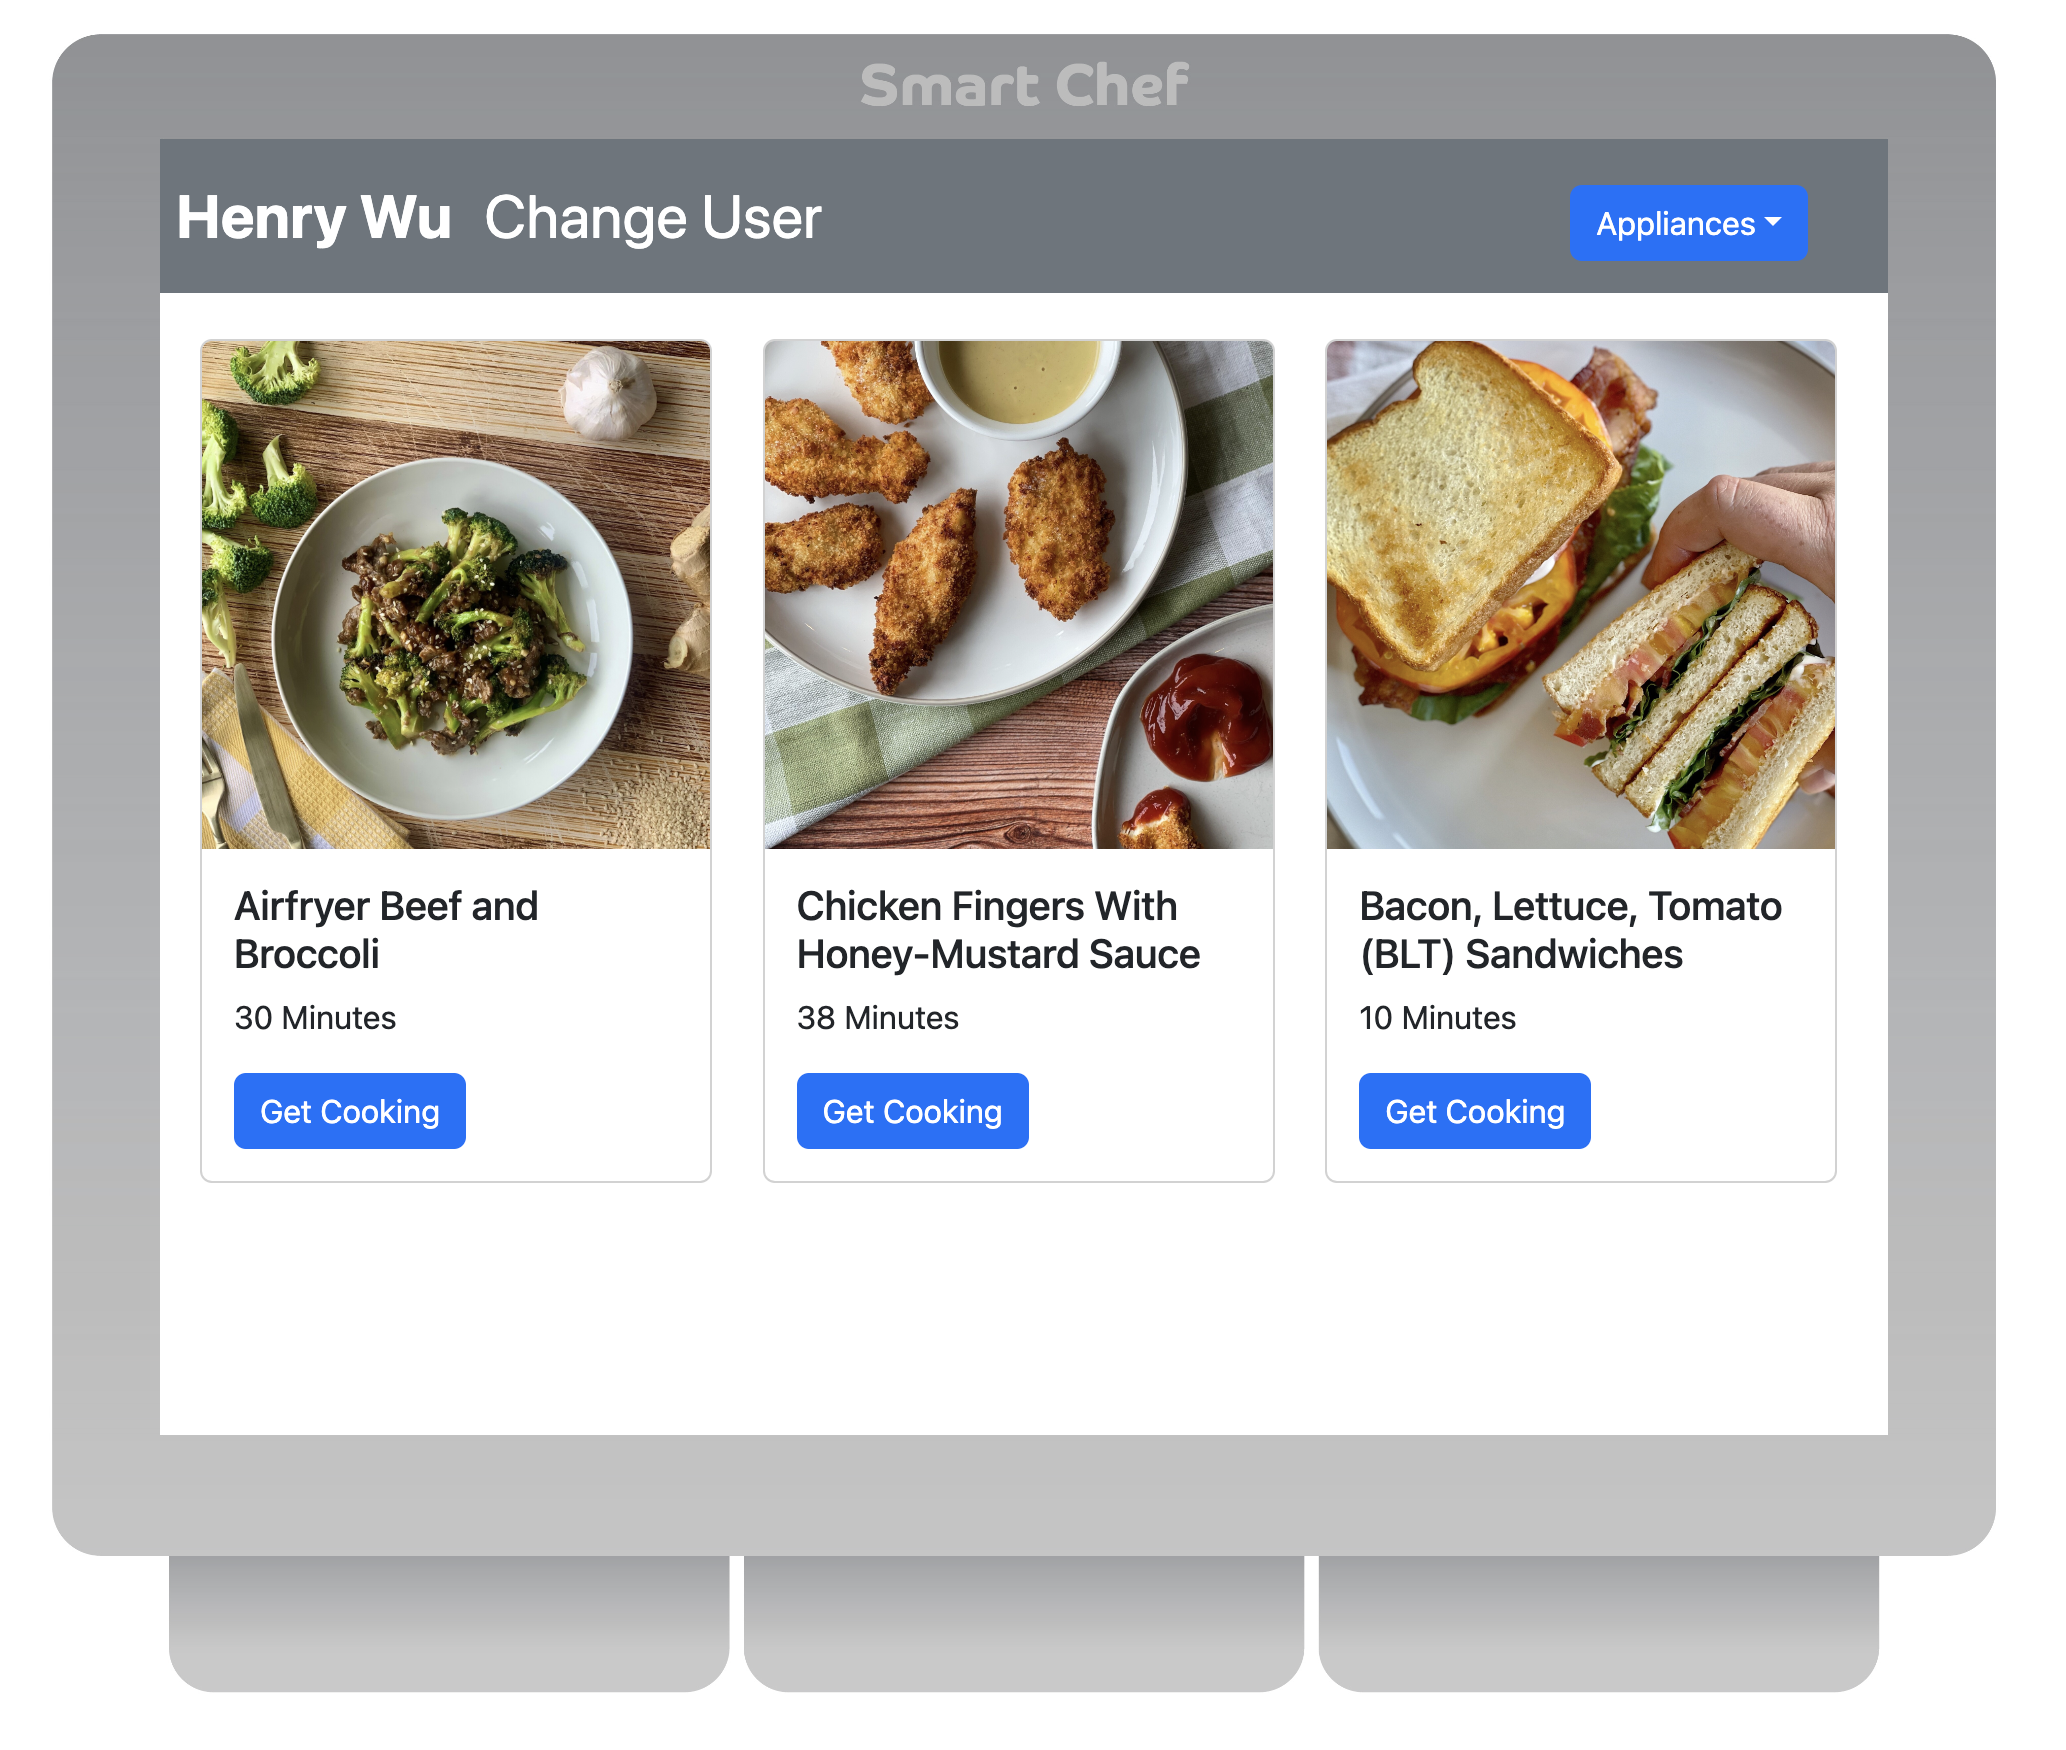Start cooking Airfryer Beef and Broccoli
The height and width of the screenshot is (1750, 2066).
[x=350, y=1111]
